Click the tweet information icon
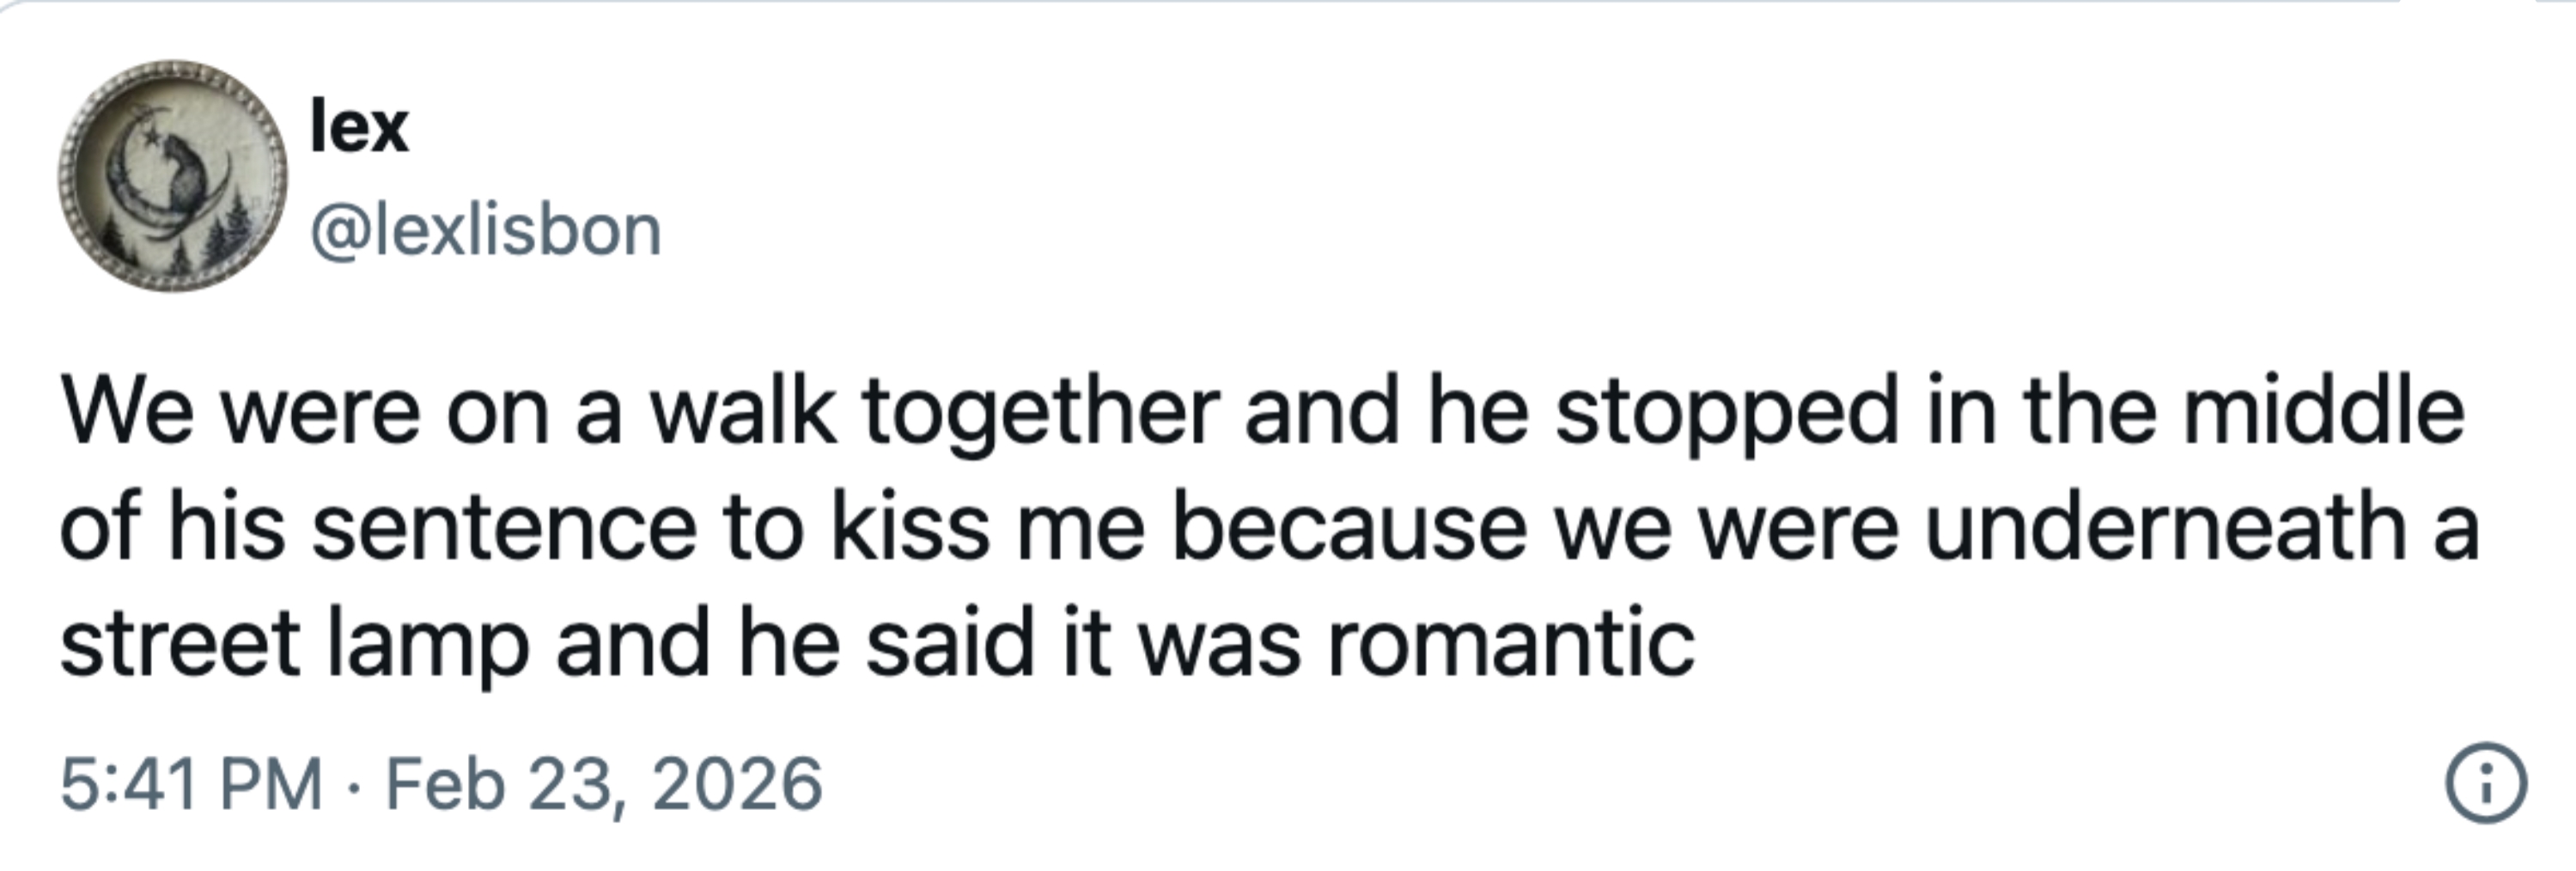2576x871 pixels. pos(2486,785)
